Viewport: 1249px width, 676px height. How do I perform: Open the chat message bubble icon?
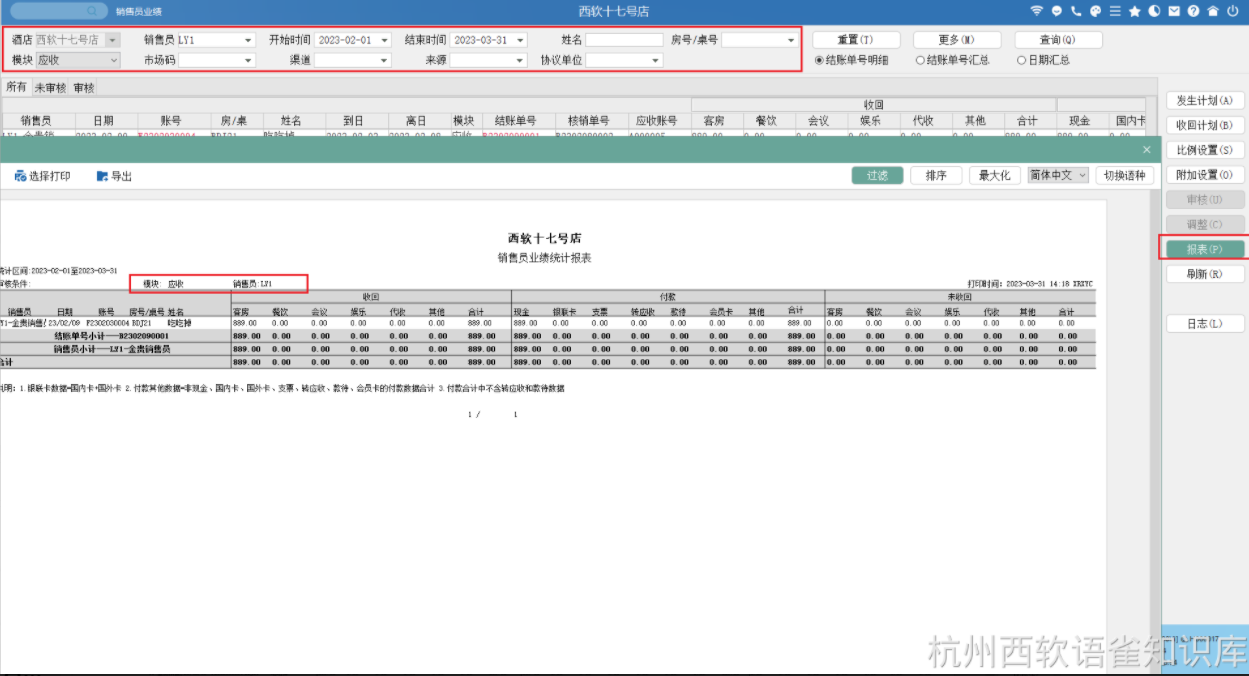[1056, 11]
